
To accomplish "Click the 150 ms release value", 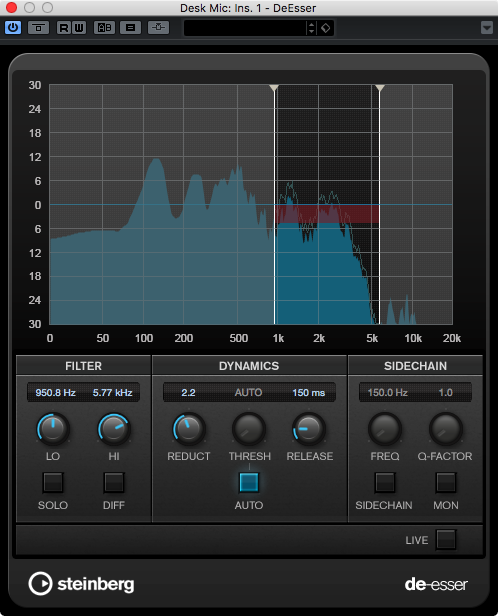I will point(309,392).
